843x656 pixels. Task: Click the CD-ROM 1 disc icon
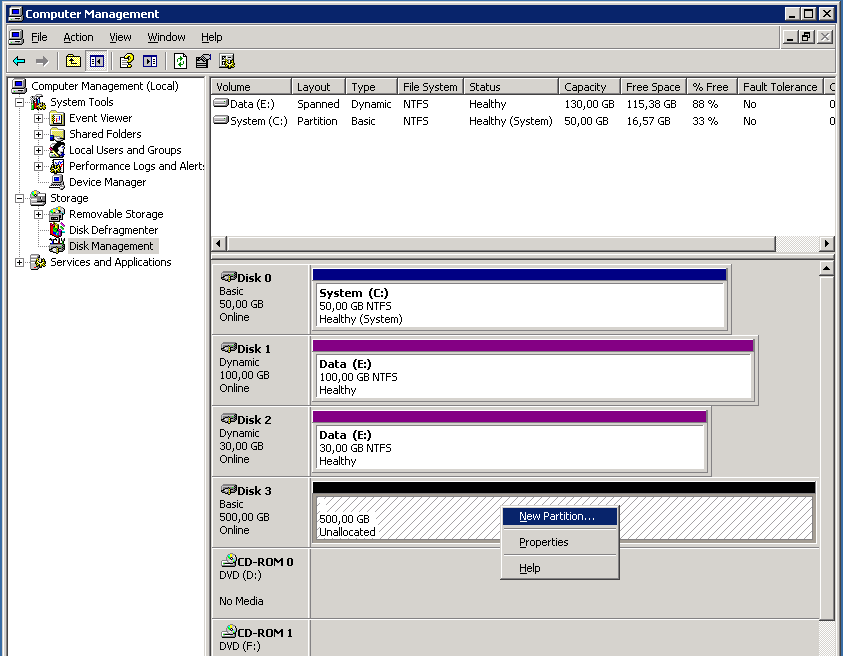coord(228,632)
